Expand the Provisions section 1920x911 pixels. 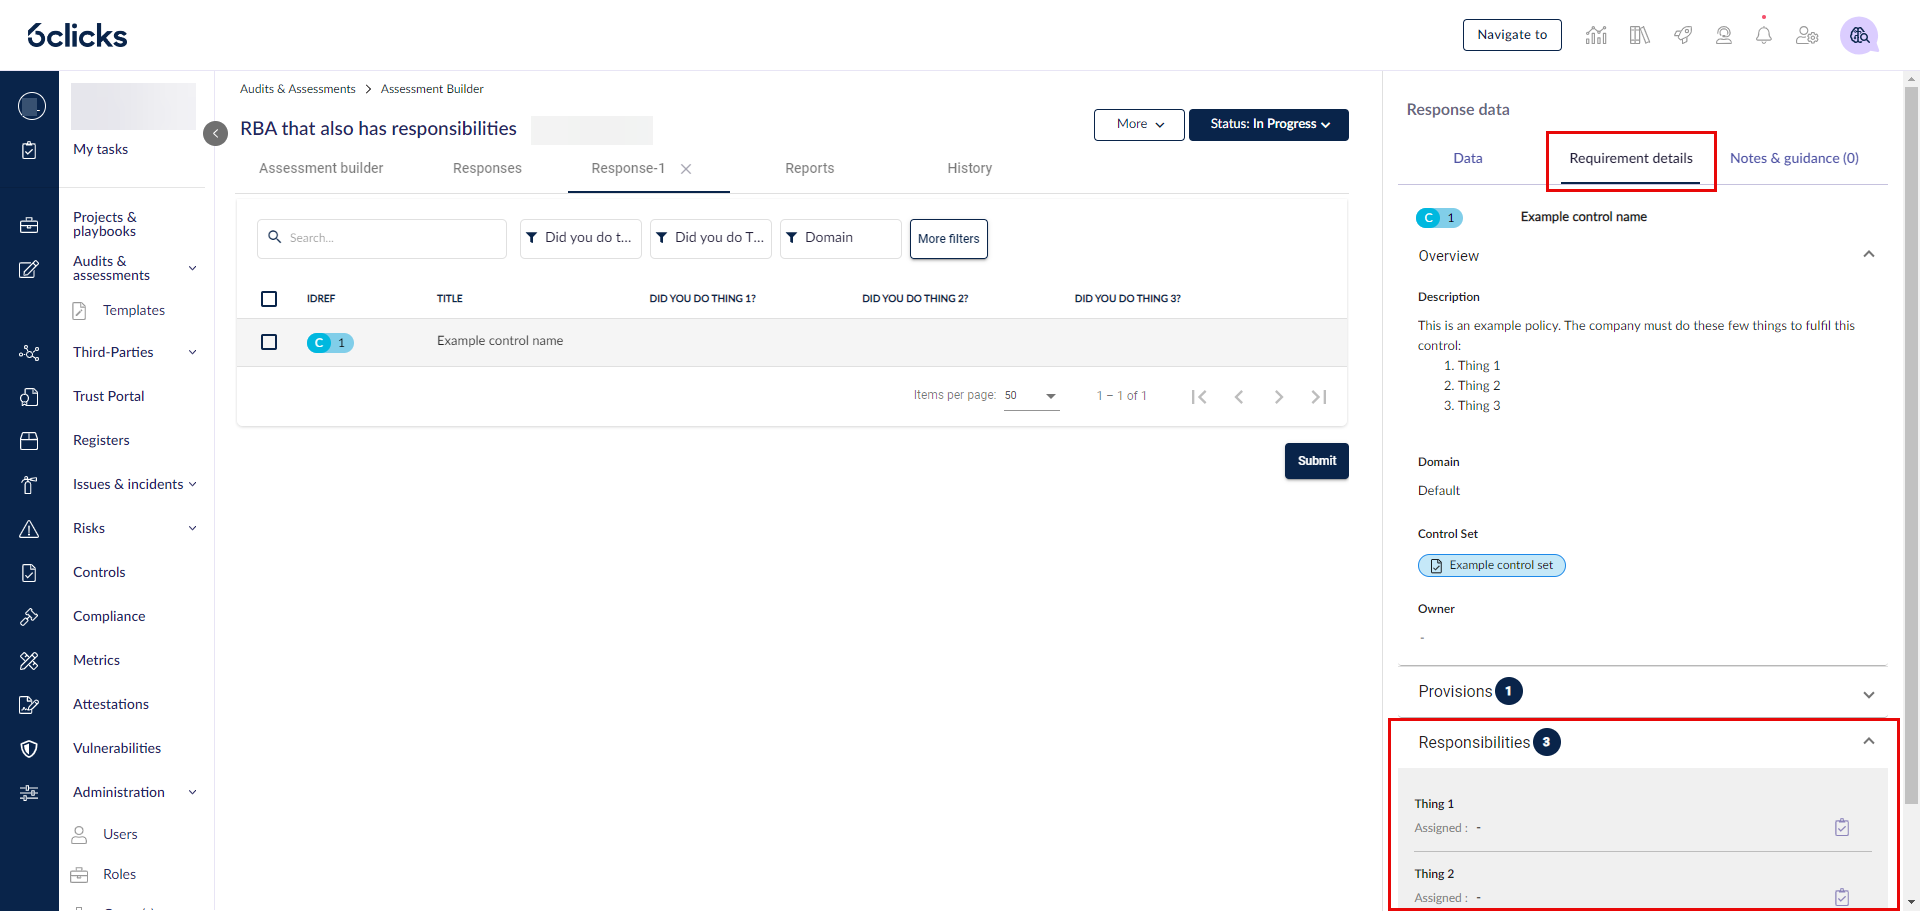tap(1868, 694)
